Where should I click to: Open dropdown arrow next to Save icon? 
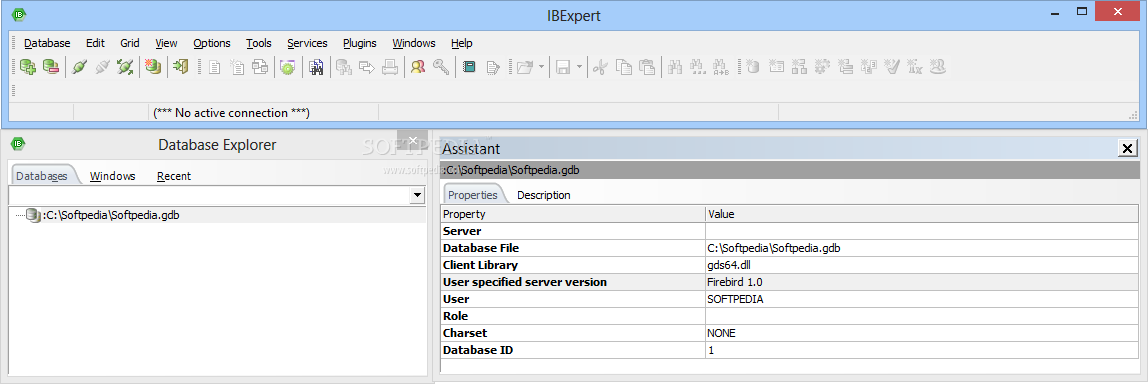[579, 67]
